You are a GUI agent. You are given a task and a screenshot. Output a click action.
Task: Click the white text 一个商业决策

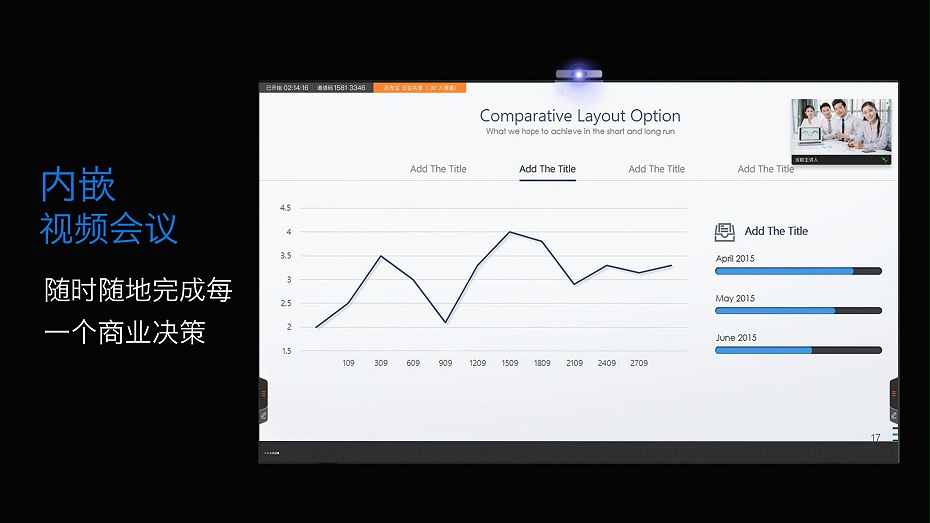click(125, 332)
